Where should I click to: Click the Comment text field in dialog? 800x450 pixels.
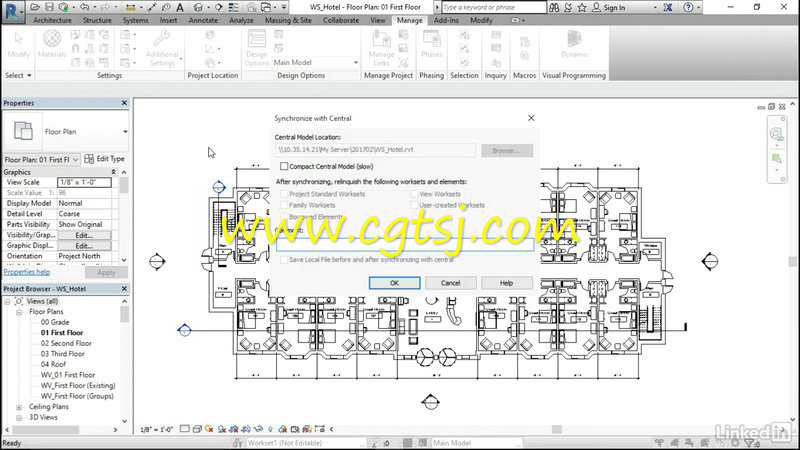(405, 244)
